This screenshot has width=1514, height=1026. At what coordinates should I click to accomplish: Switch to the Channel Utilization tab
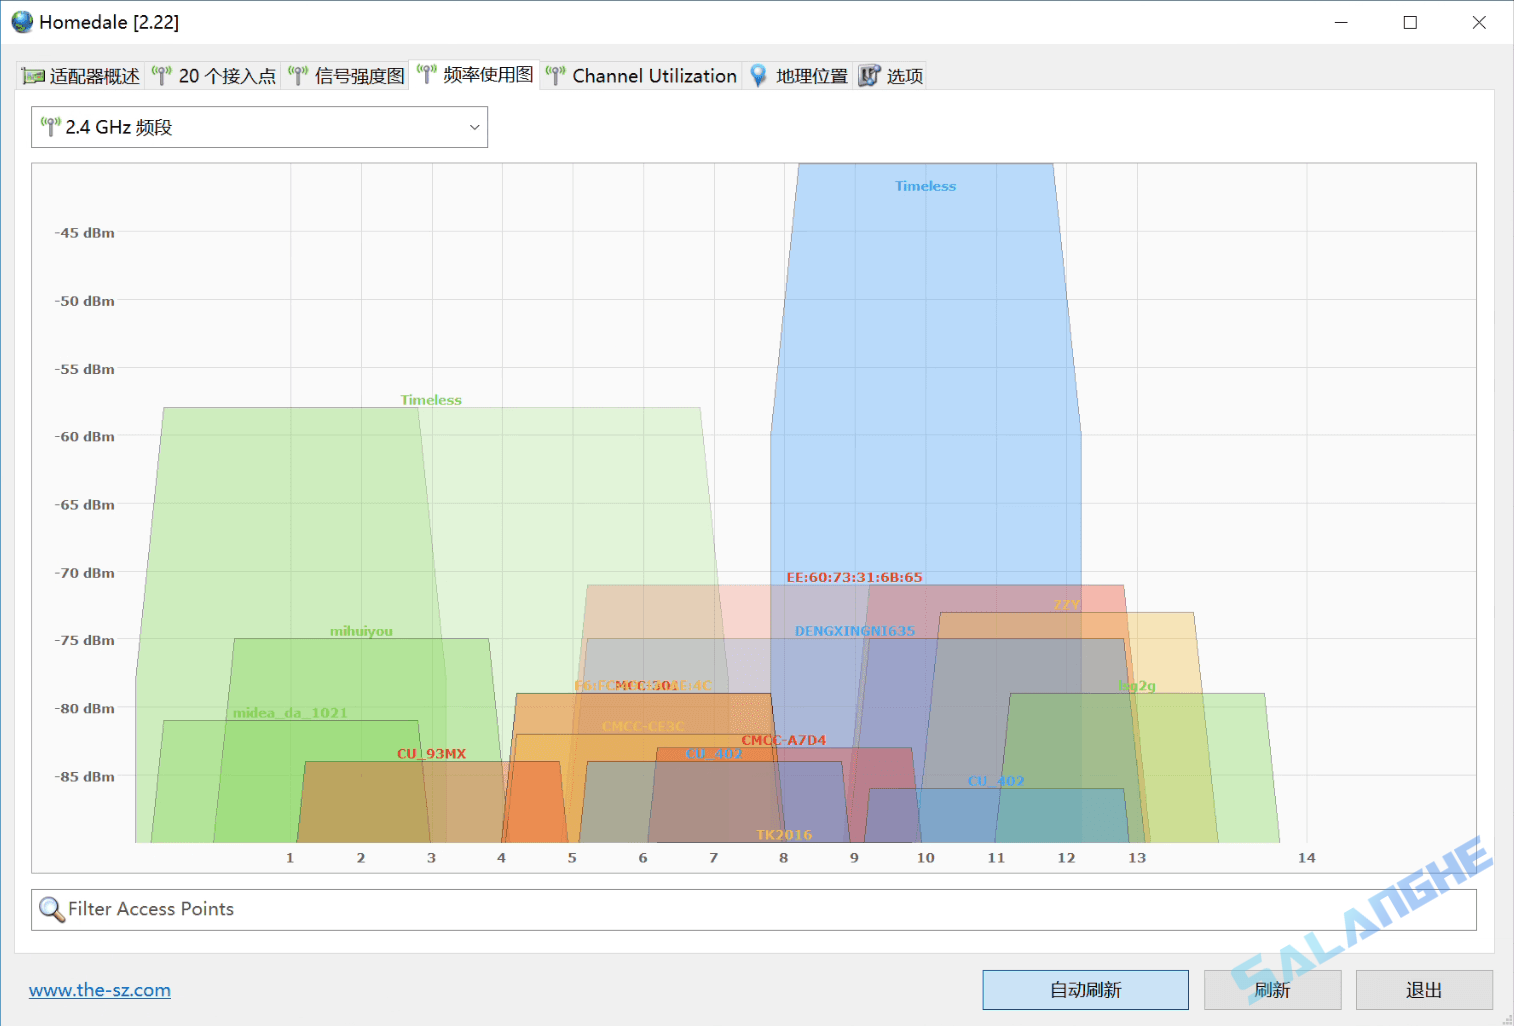click(654, 76)
